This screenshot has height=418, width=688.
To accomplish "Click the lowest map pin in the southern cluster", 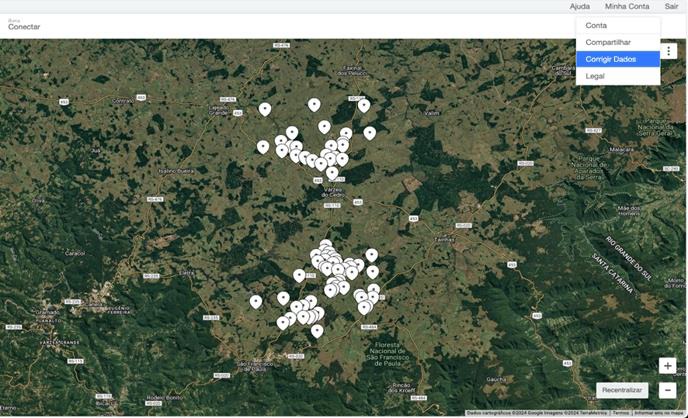I will click(x=317, y=330).
